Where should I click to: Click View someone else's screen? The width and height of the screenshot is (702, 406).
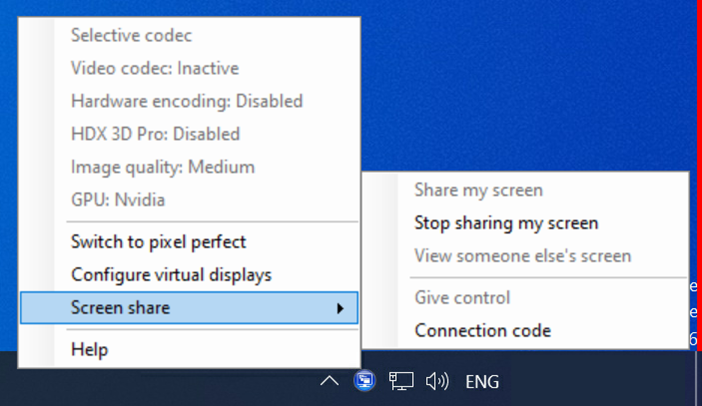coord(522,256)
